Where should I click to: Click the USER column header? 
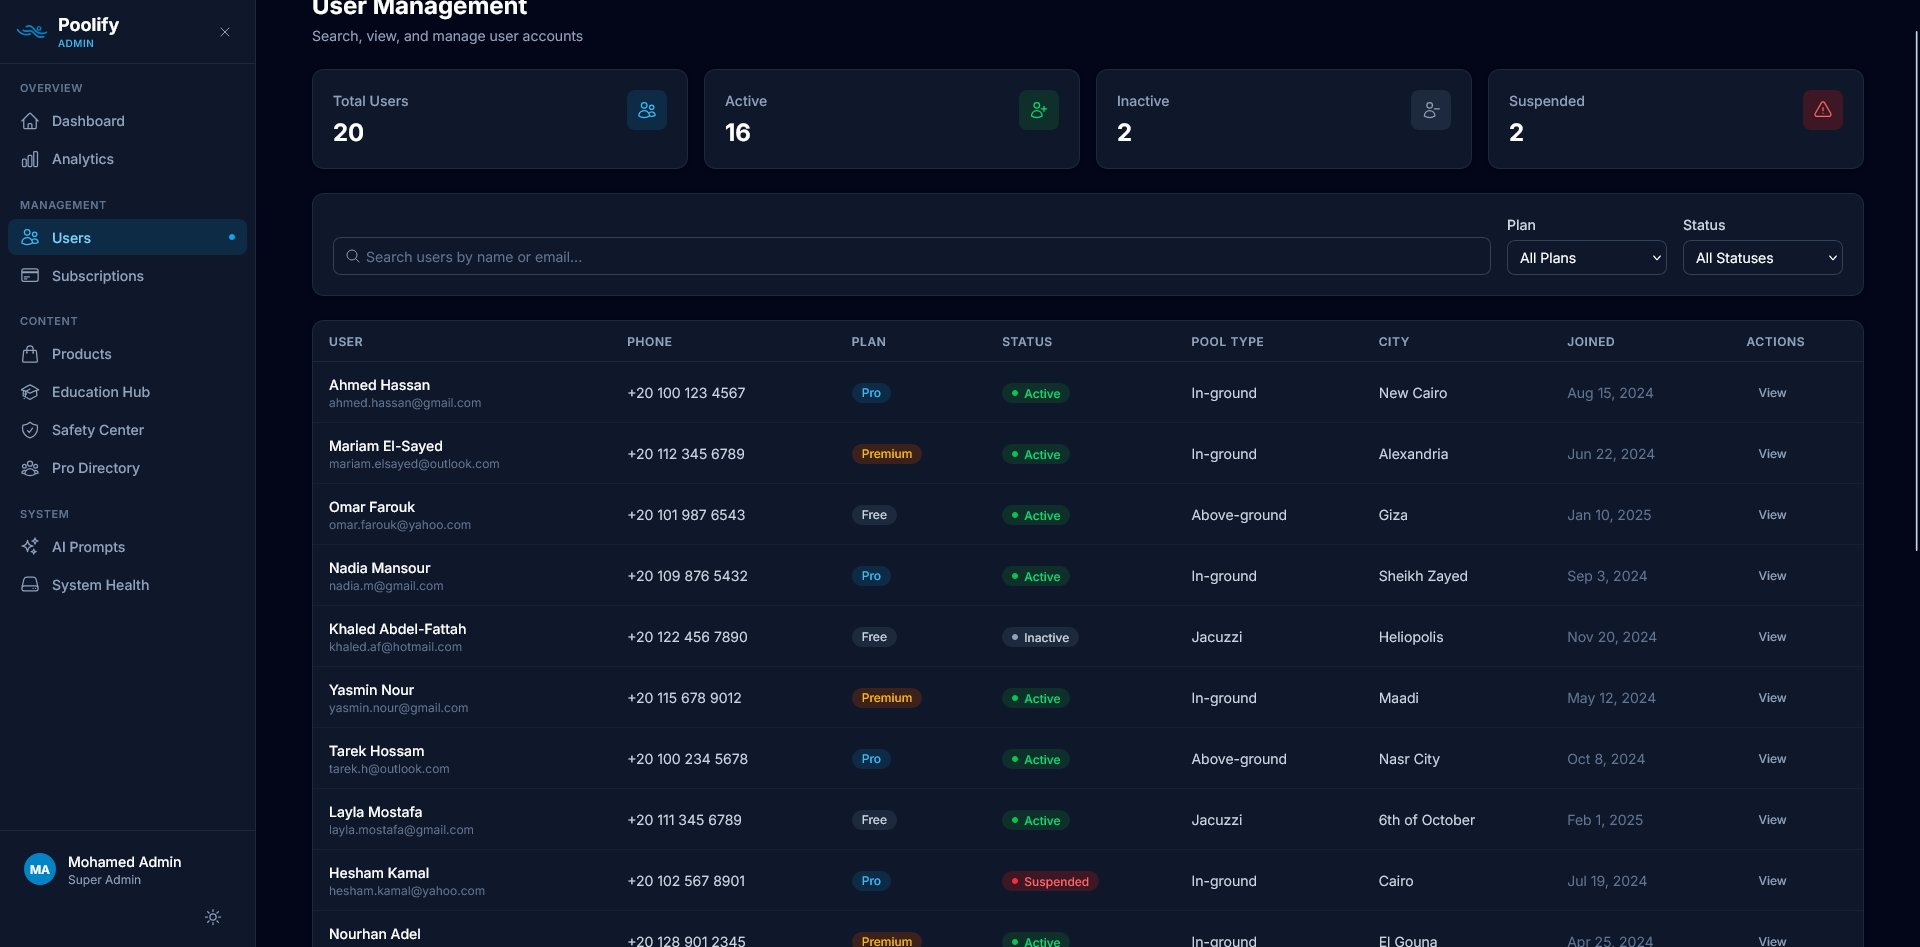coord(346,342)
